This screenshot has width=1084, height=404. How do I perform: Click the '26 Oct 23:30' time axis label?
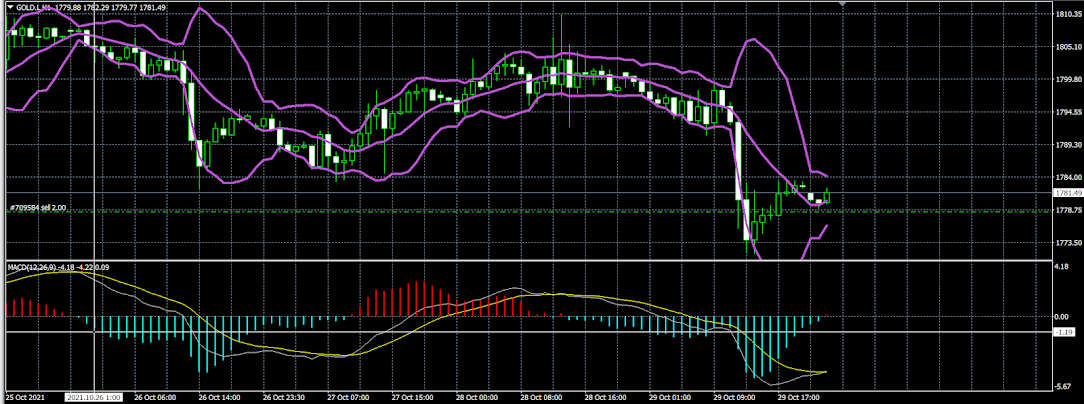[283, 398]
